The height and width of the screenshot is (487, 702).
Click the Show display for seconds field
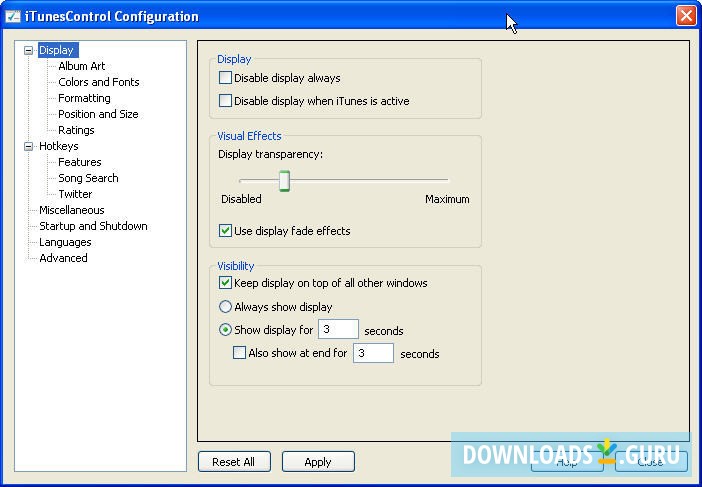[338, 329]
